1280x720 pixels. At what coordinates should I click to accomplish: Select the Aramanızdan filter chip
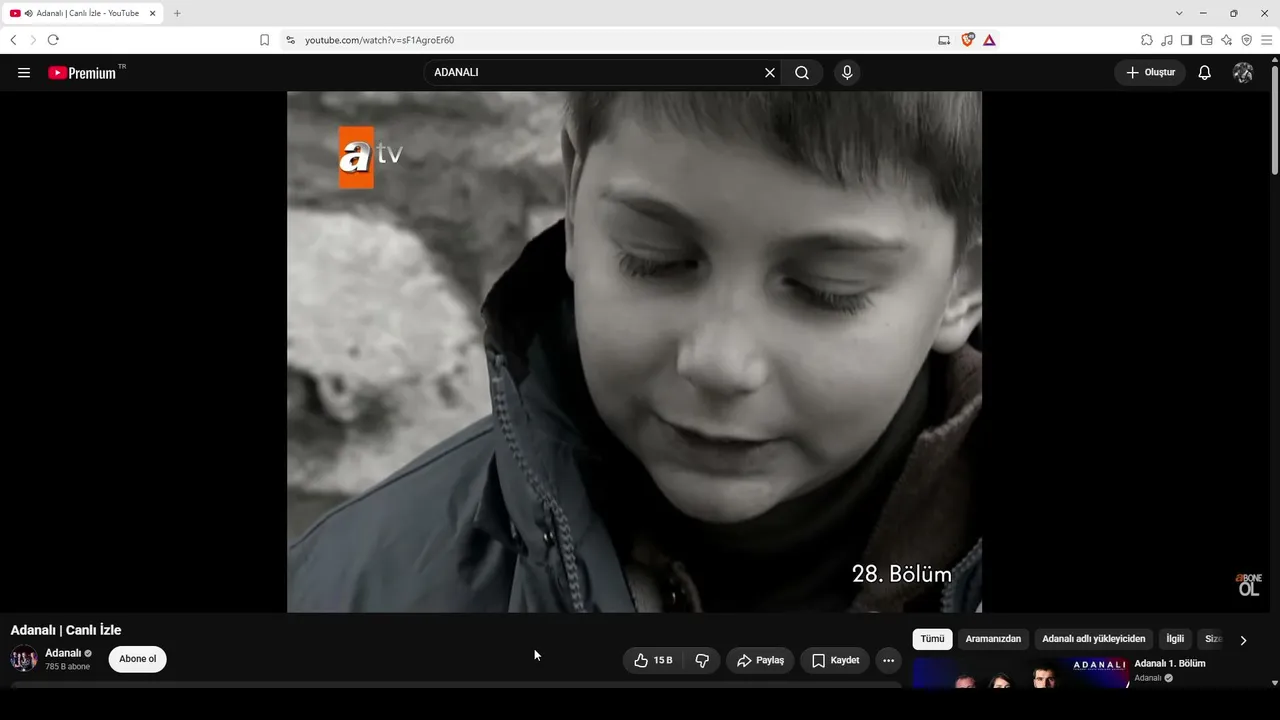pos(993,639)
